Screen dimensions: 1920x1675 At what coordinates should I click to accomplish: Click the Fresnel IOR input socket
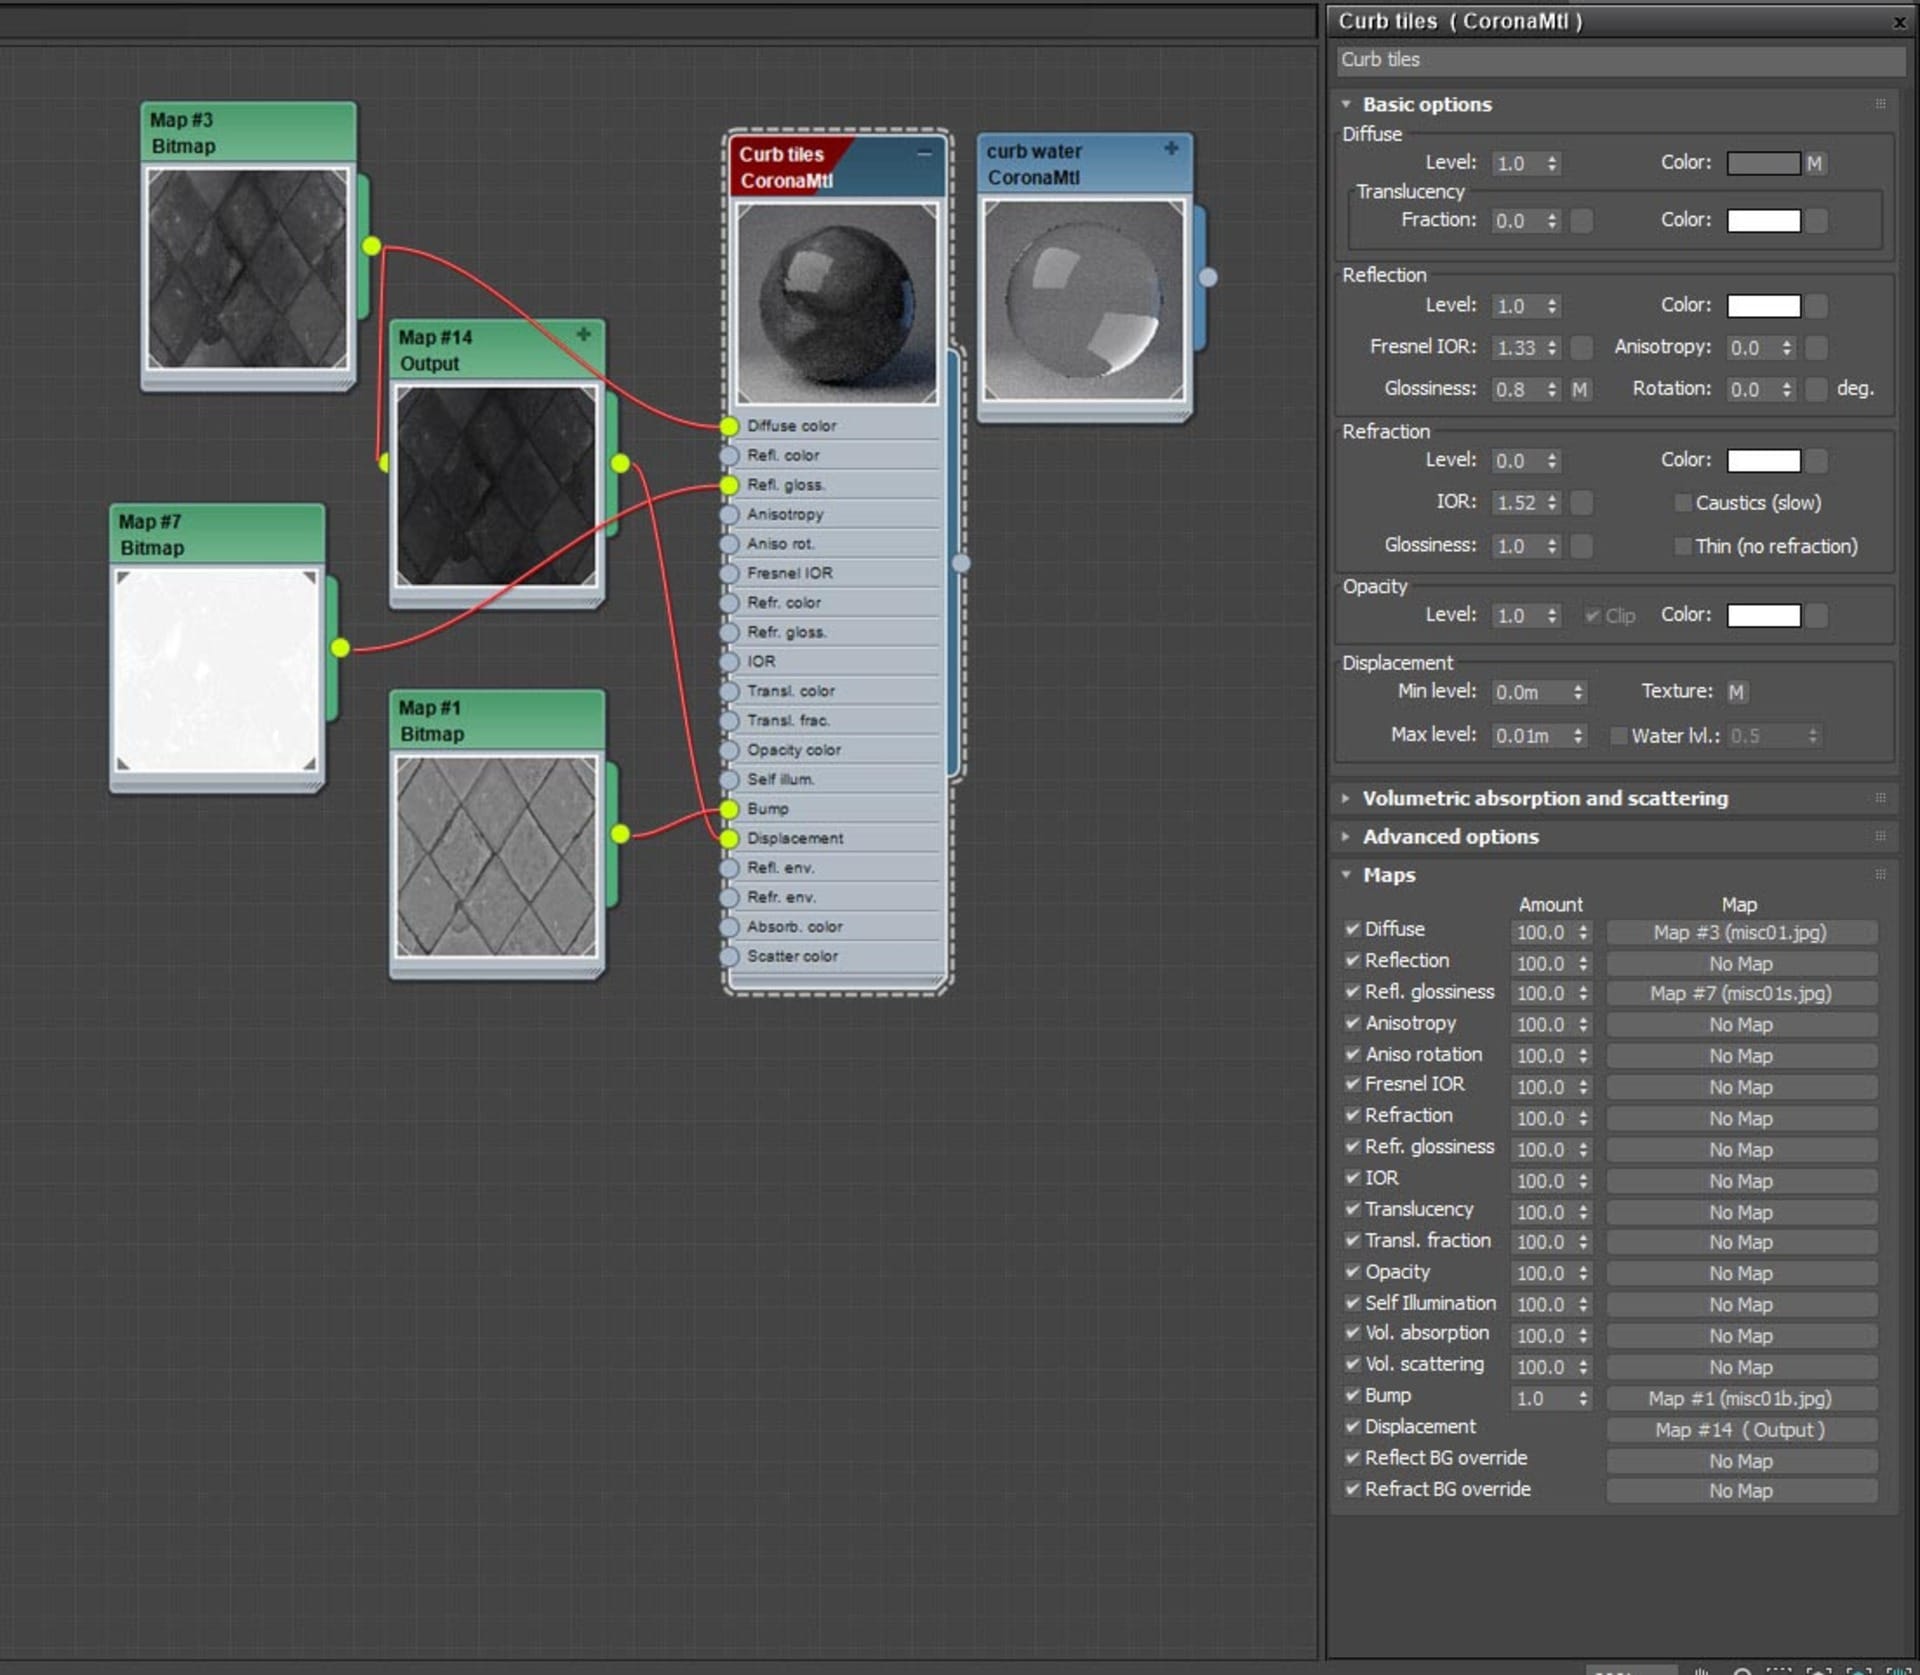click(x=729, y=574)
